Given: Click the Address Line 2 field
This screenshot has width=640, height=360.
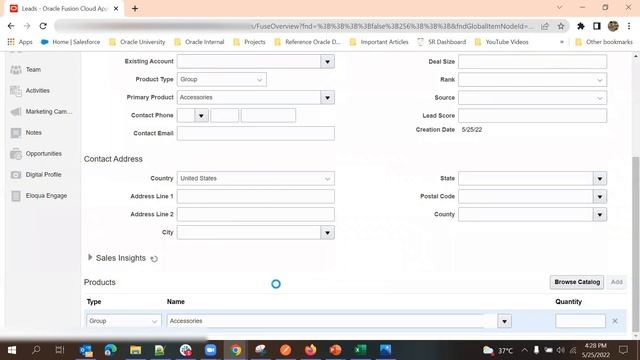Looking at the screenshot, I should pos(256,215).
